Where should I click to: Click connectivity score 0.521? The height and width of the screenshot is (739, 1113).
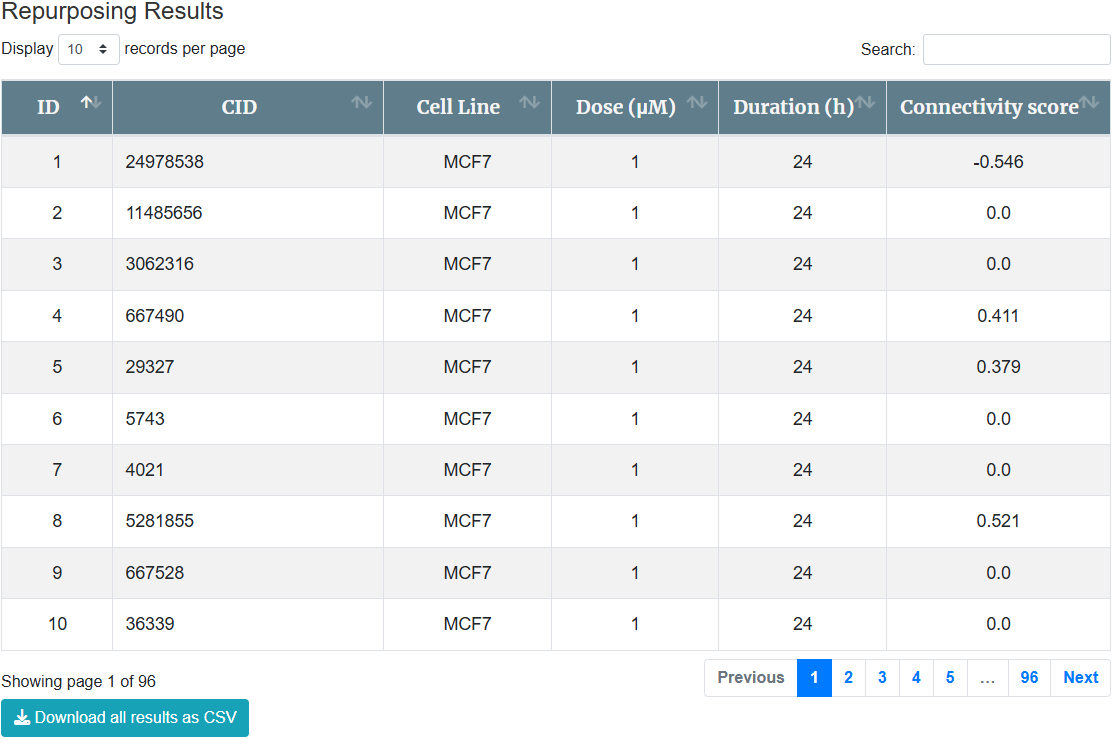(998, 521)
